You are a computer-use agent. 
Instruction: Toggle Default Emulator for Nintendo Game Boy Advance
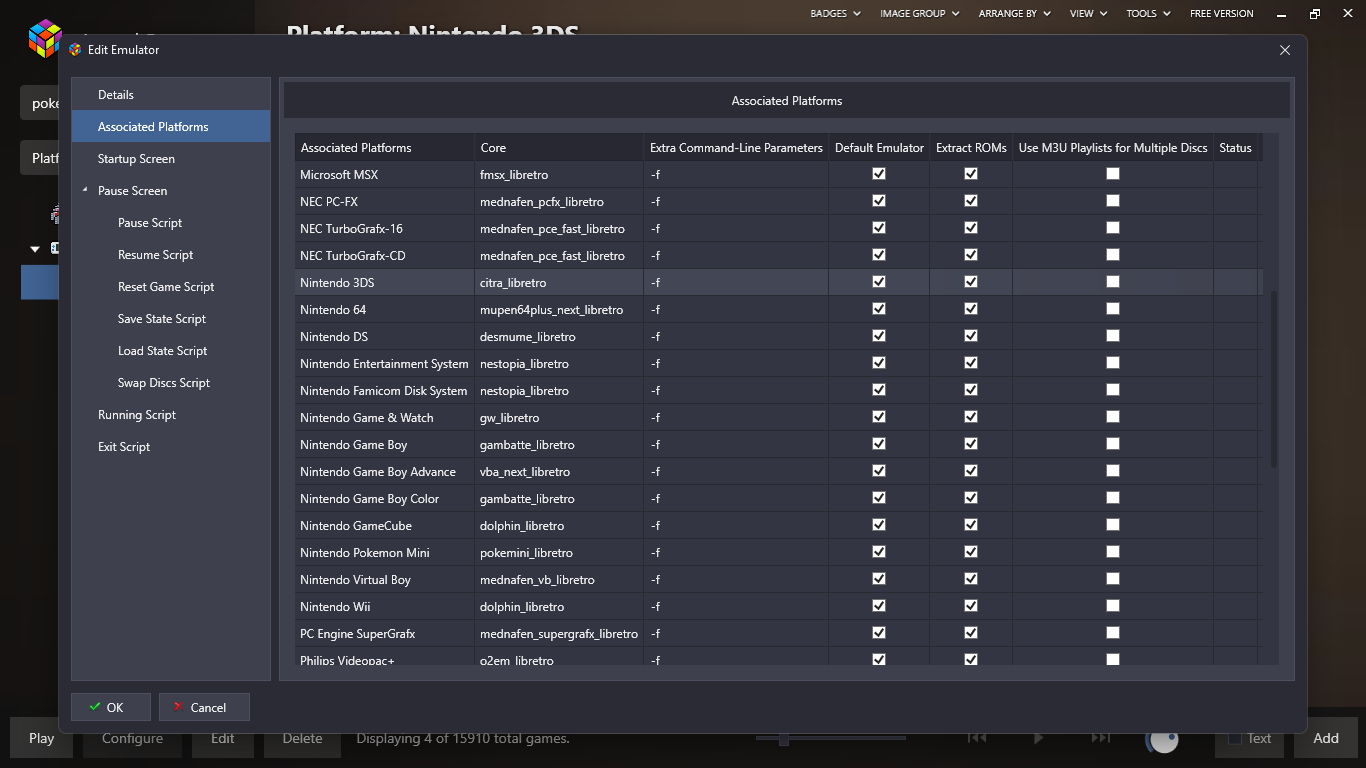(x=879, y=471)
